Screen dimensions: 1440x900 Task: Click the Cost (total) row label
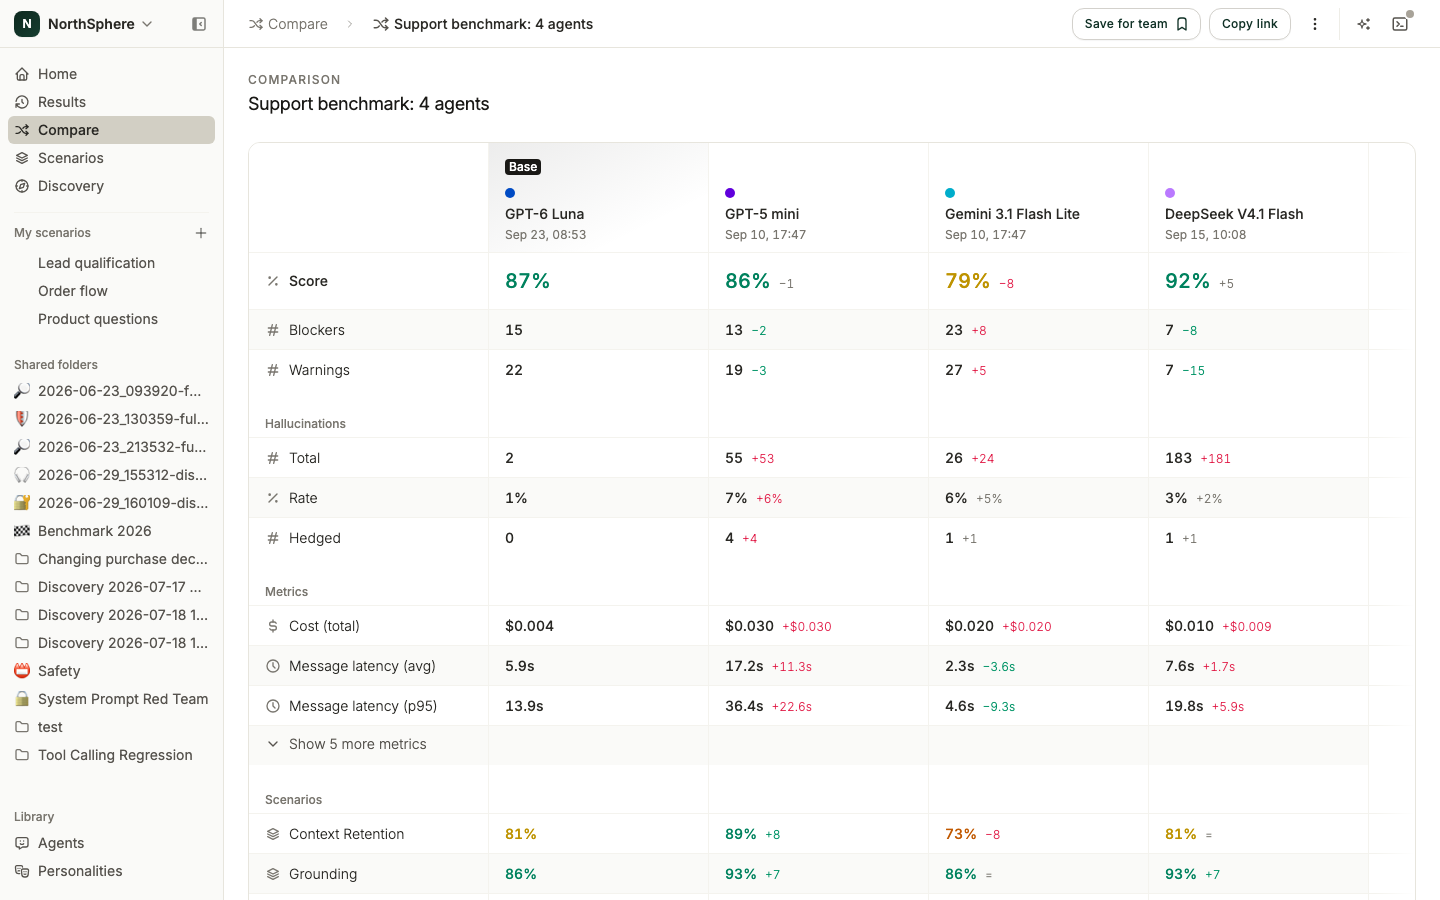pos(324,626)
